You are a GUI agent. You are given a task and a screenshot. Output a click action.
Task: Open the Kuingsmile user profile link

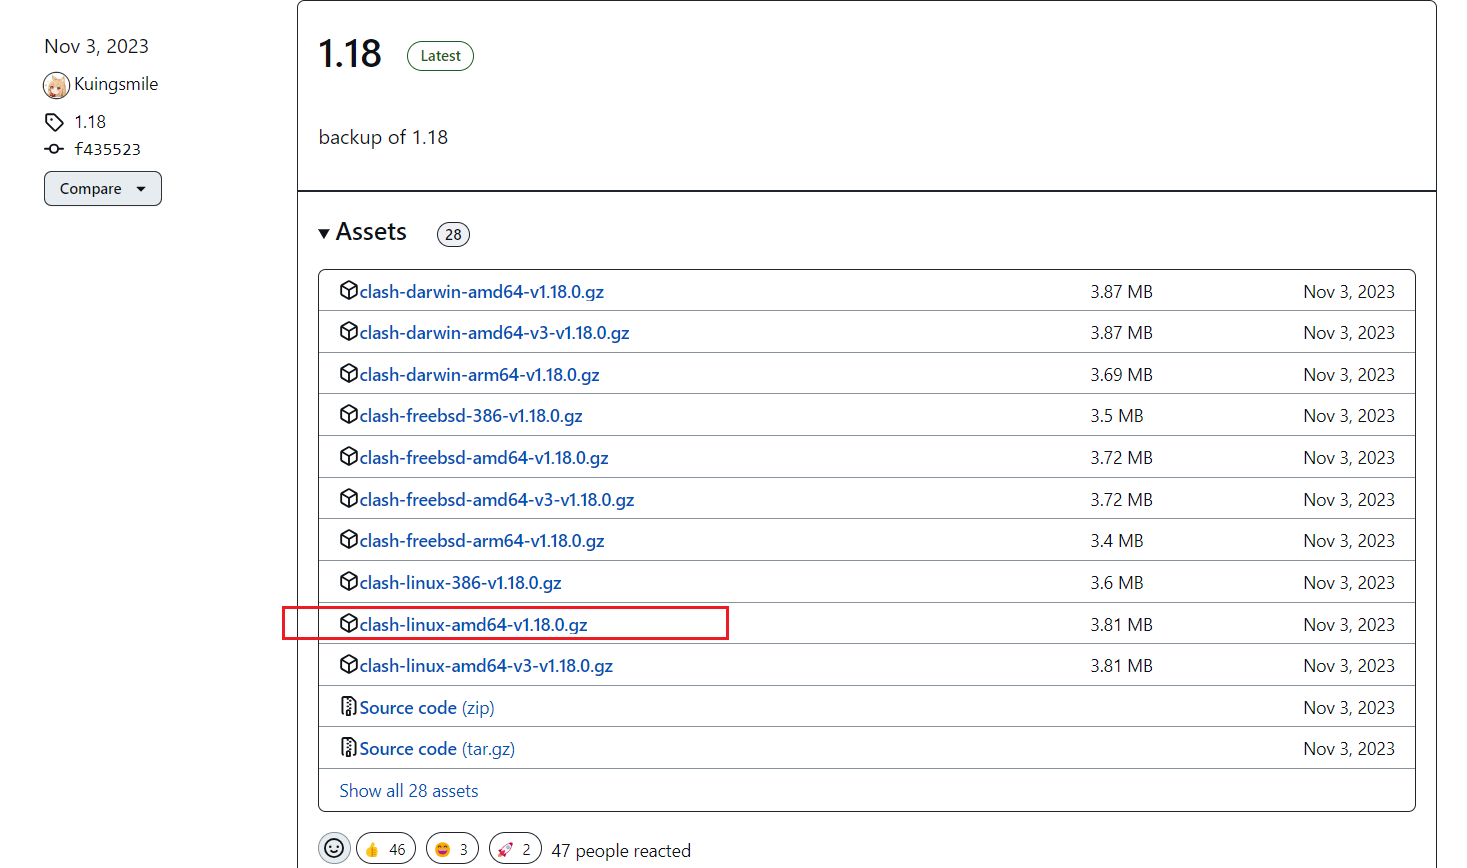coord(116,84)
